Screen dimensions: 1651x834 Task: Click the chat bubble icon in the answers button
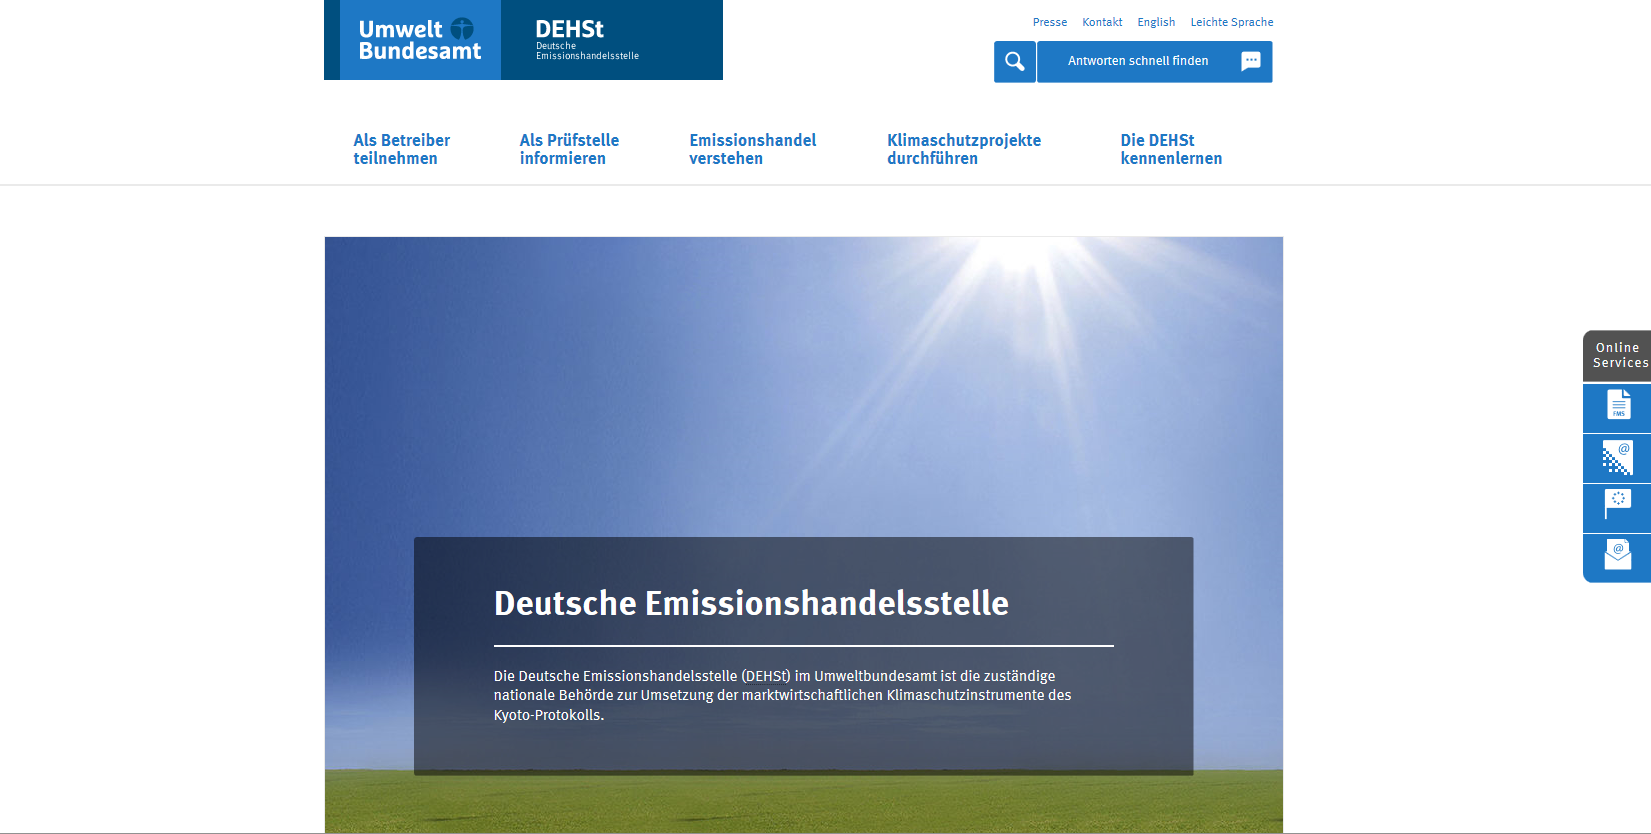1250,62
